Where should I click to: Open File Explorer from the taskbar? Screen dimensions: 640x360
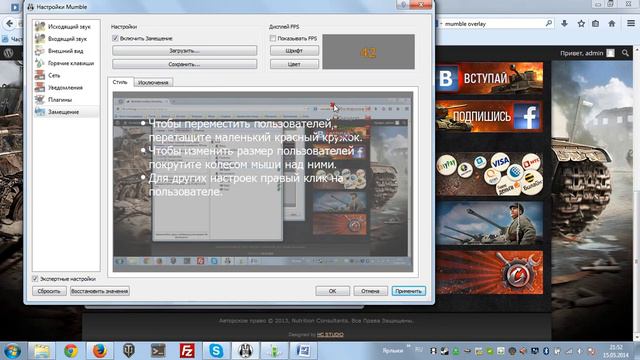pos(41,351)
